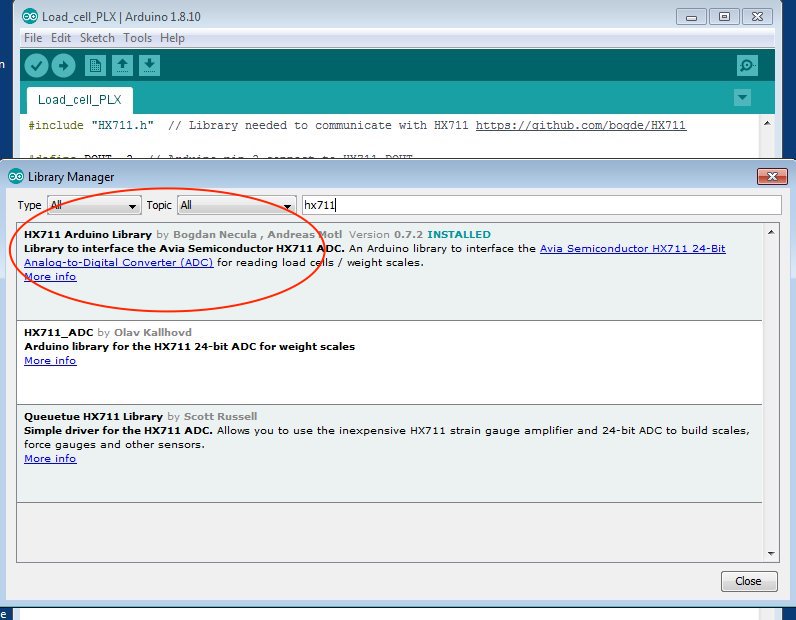Select the HX711_ADC library title

pyautogui.click(x=58, y=333)
